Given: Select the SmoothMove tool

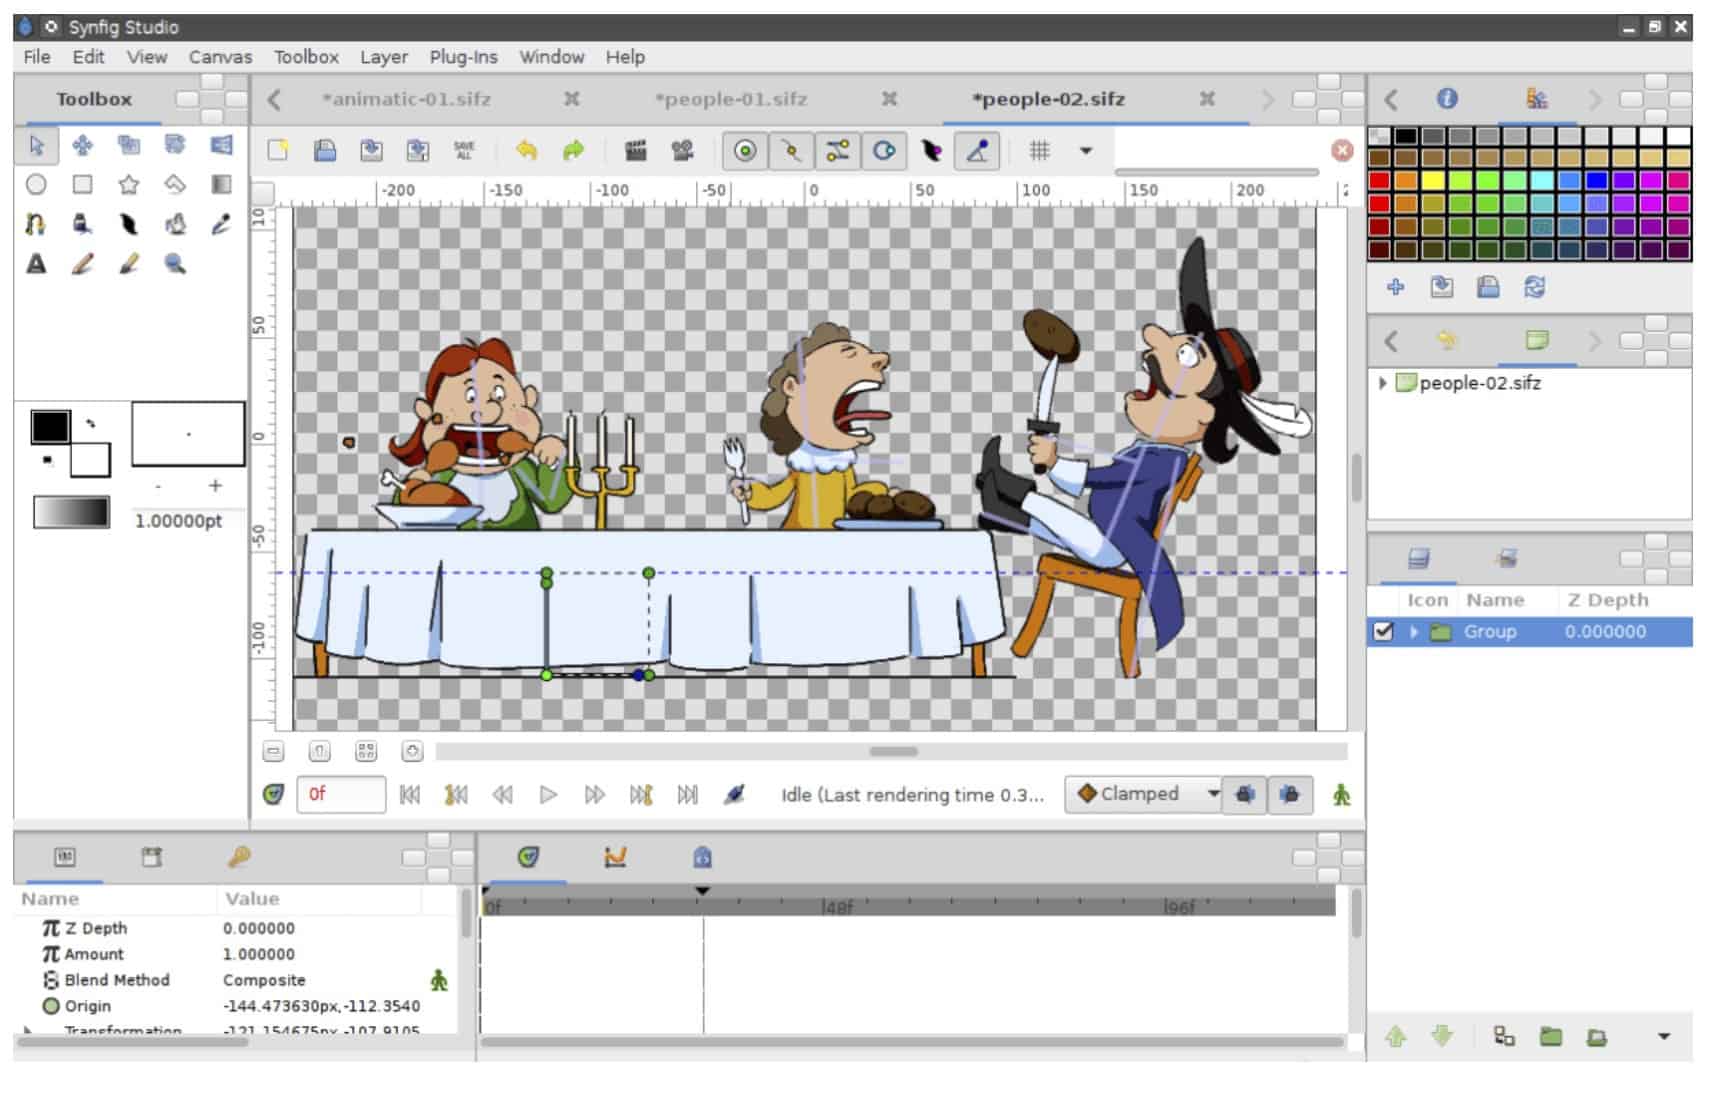Looking at the screenshot, I should [82, 146].
